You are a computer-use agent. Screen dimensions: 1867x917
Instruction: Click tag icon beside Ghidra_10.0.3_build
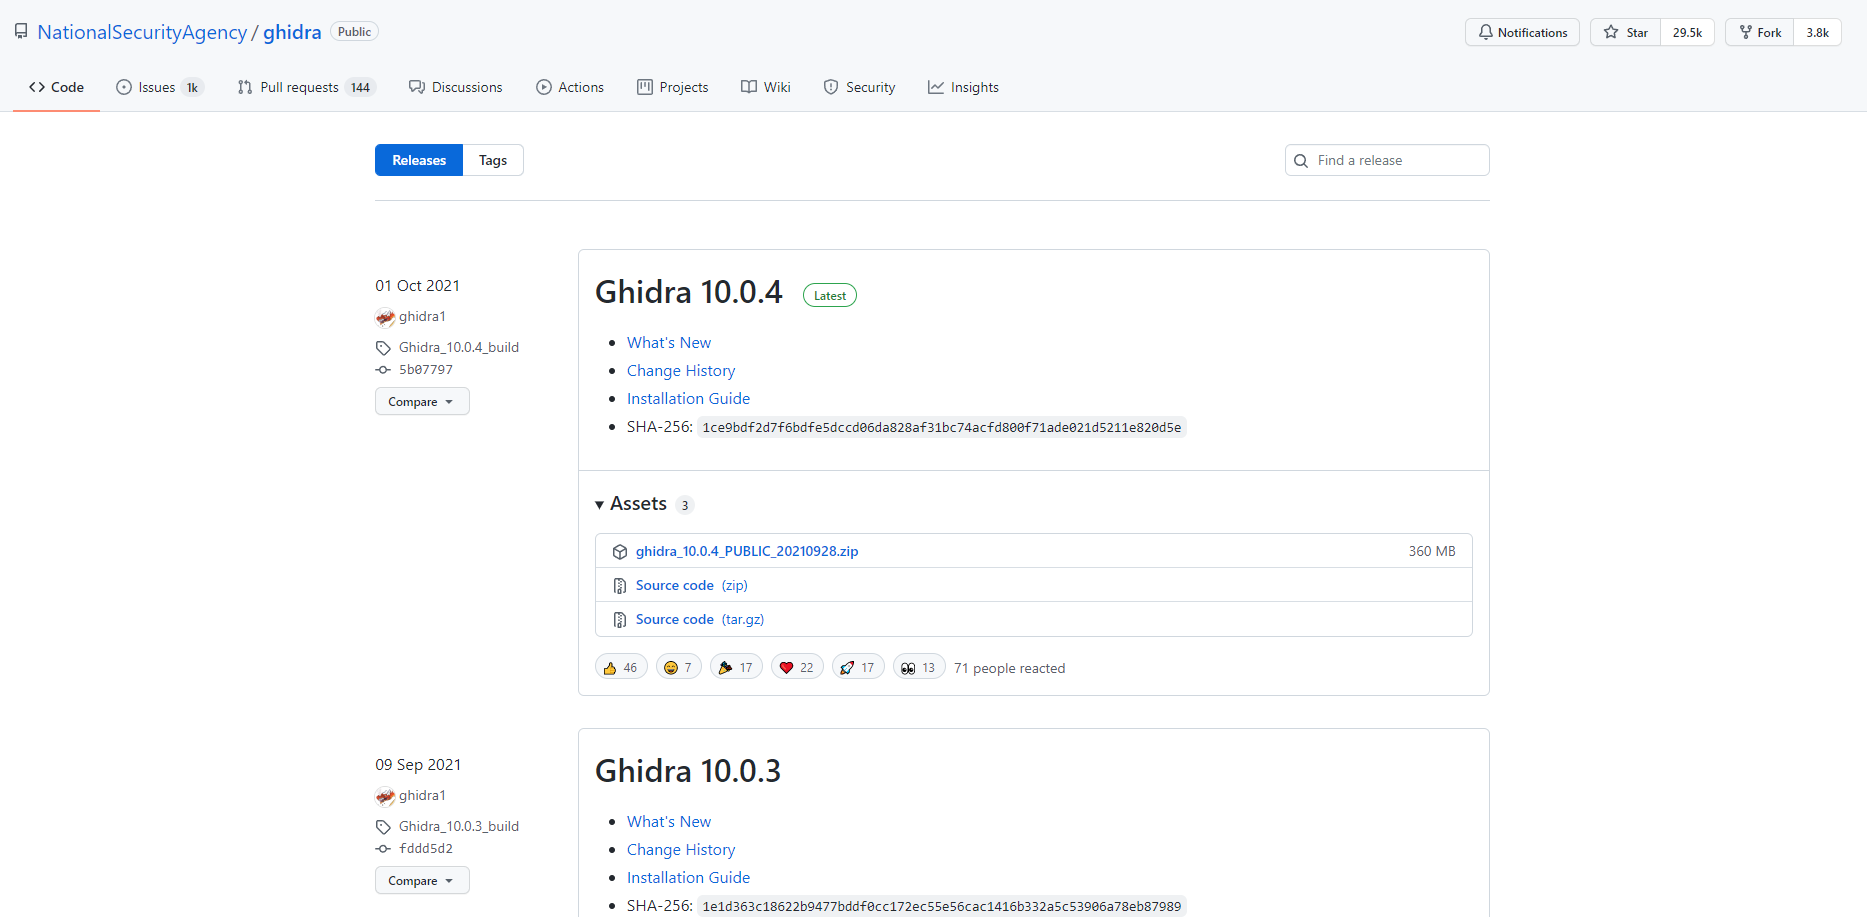coord(383,827)
